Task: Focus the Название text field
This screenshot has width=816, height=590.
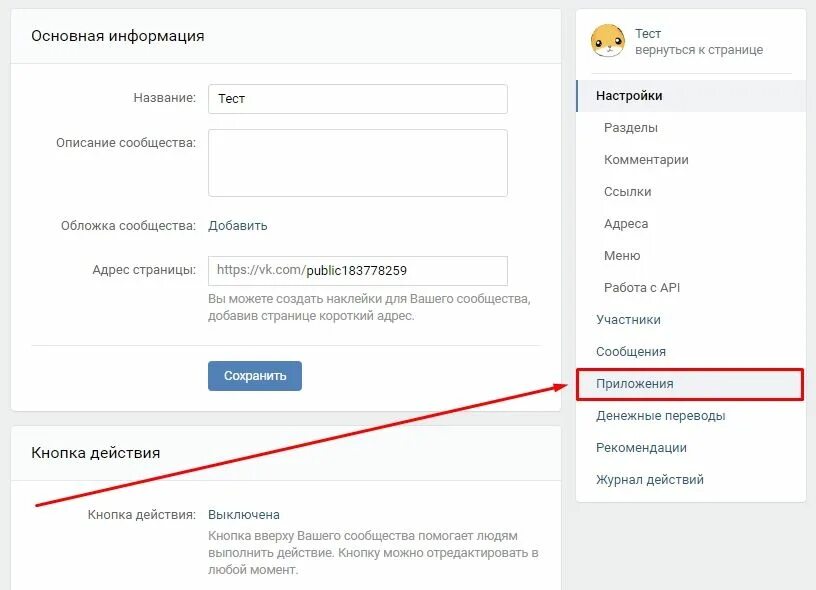Action: point(358,99)
